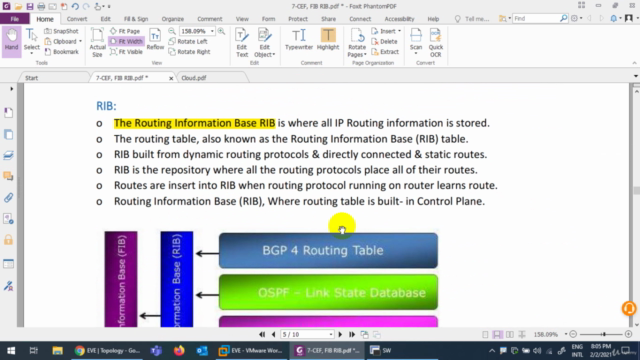Click the Print icon in quick access toolbar
Screen dimensions: 640x360
point(41,6)
